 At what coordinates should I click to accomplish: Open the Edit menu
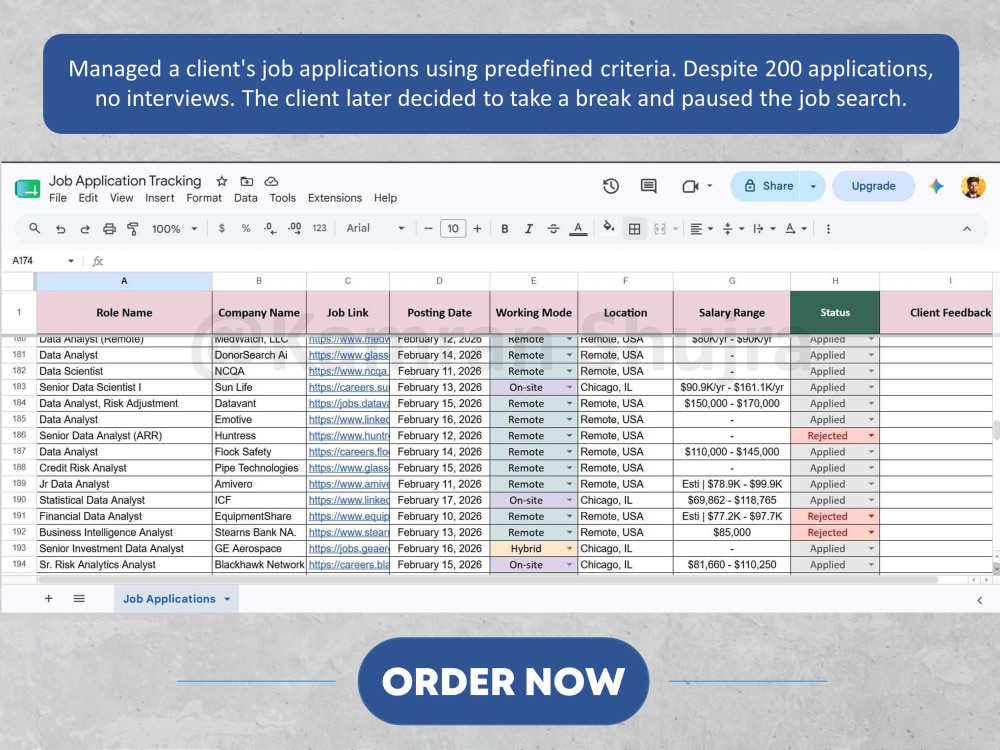click(88, 198)
